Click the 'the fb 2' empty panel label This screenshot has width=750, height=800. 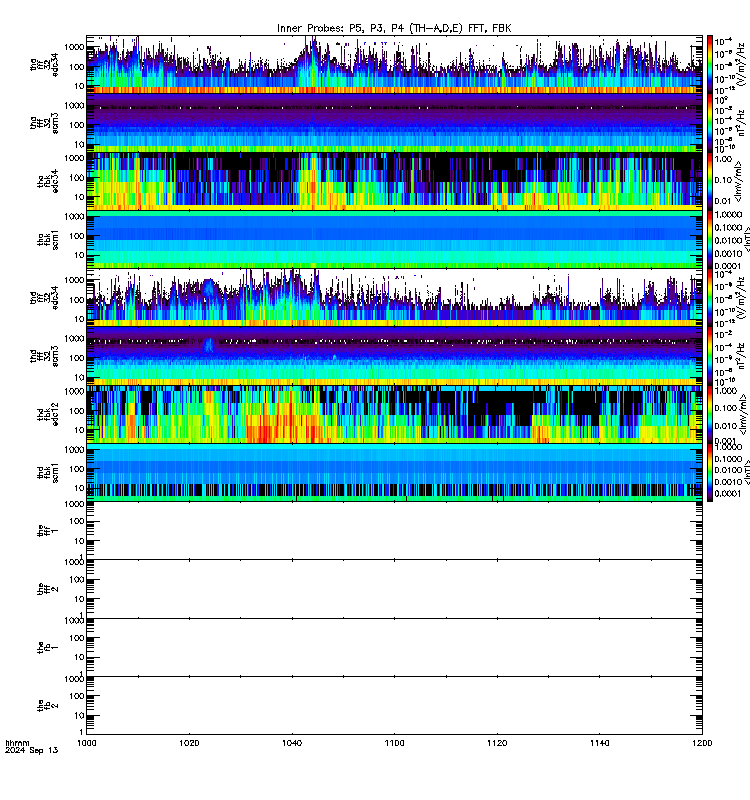(48, 706)
